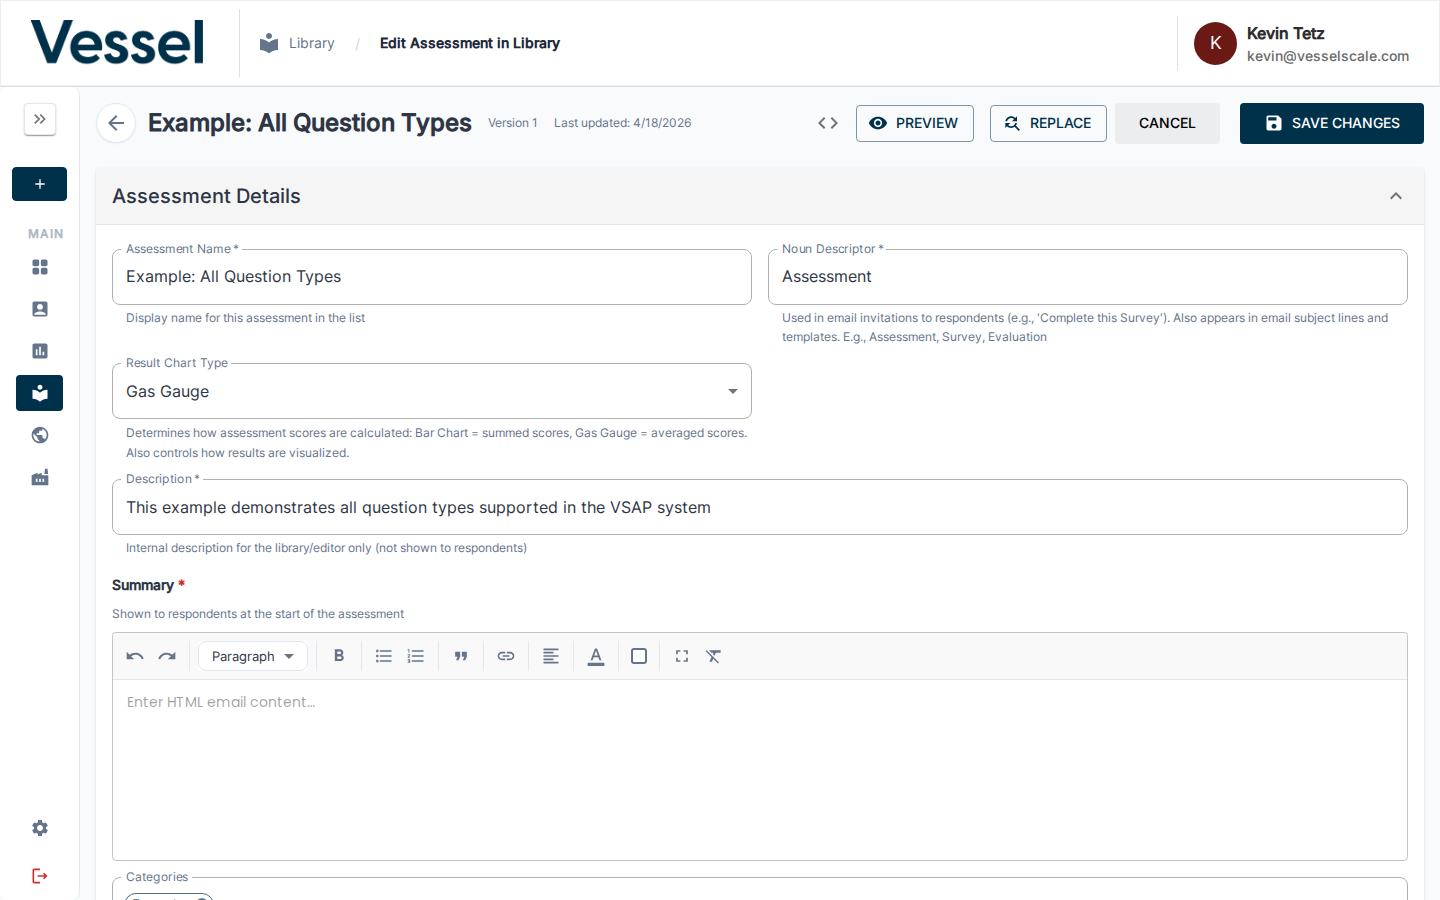Apply blockquote formatting in the editor toolbar
The height and width of the screenshot is (900, 1440).
[x=461, y=656]
